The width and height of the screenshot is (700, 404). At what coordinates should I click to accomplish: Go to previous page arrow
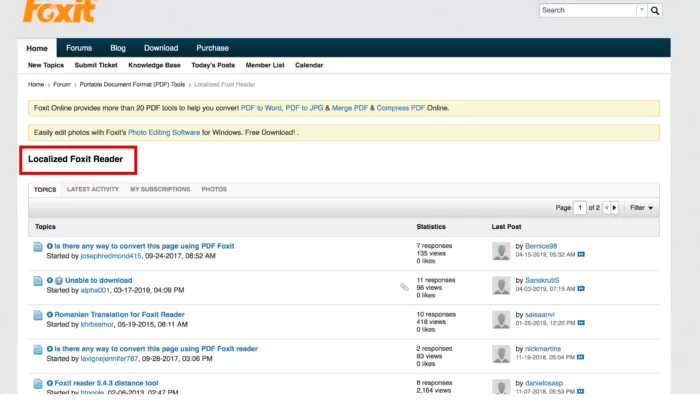point(606,208)
